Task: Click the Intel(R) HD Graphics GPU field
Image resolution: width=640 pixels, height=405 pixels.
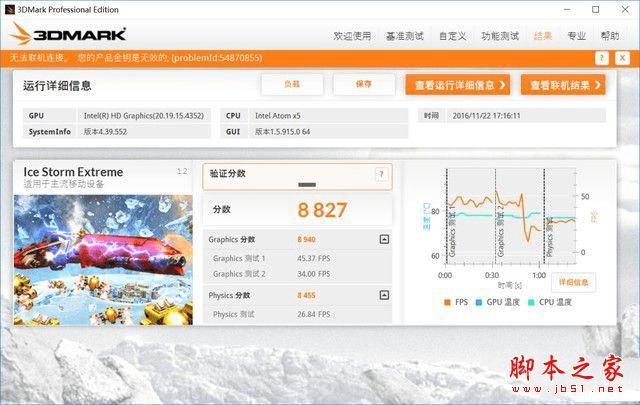Action: (144, 116)
